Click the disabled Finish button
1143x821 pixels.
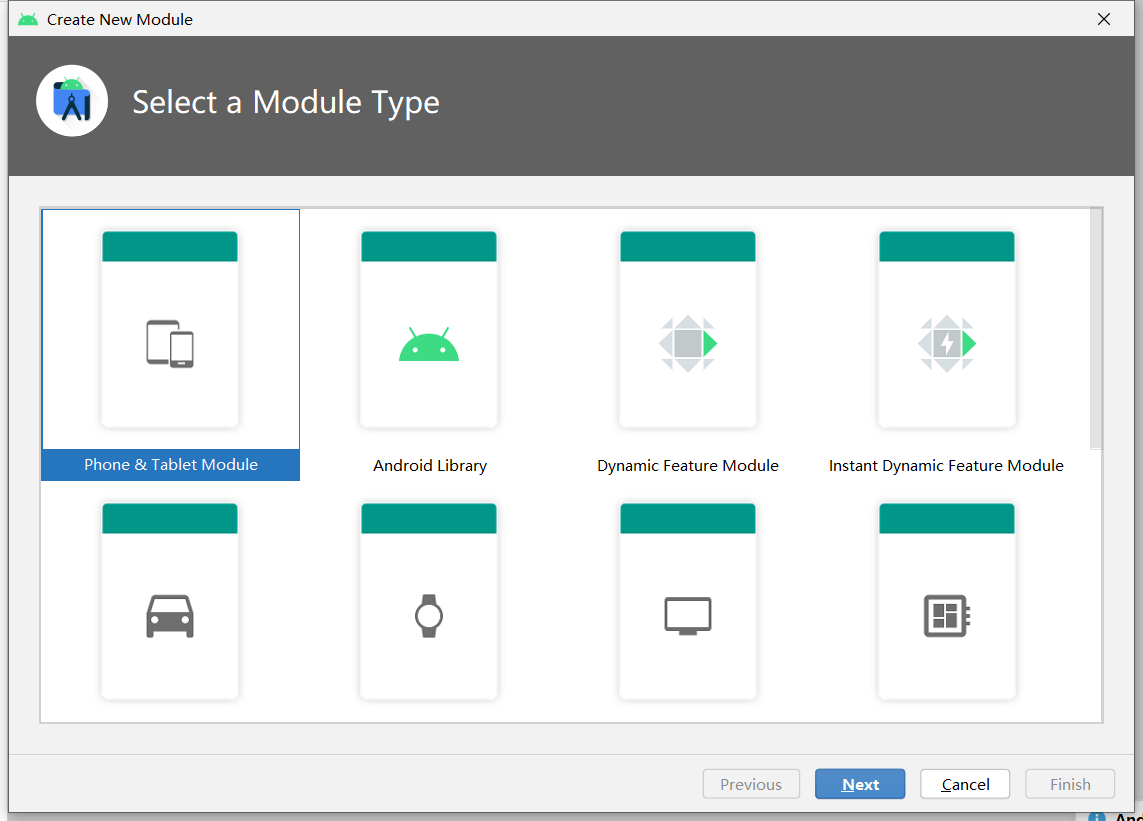click(1070, 784)
